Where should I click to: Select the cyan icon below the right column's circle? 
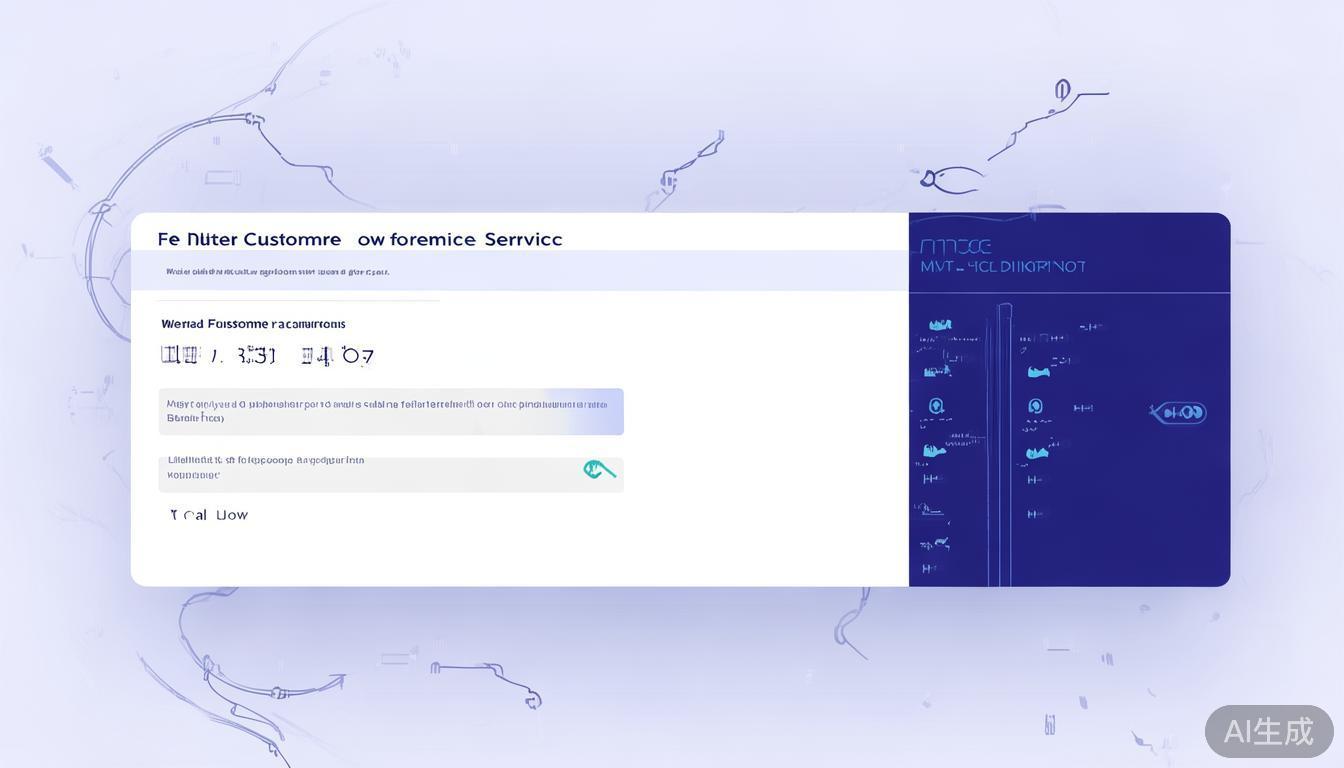pyautogui.click(x=1037, y=454)
